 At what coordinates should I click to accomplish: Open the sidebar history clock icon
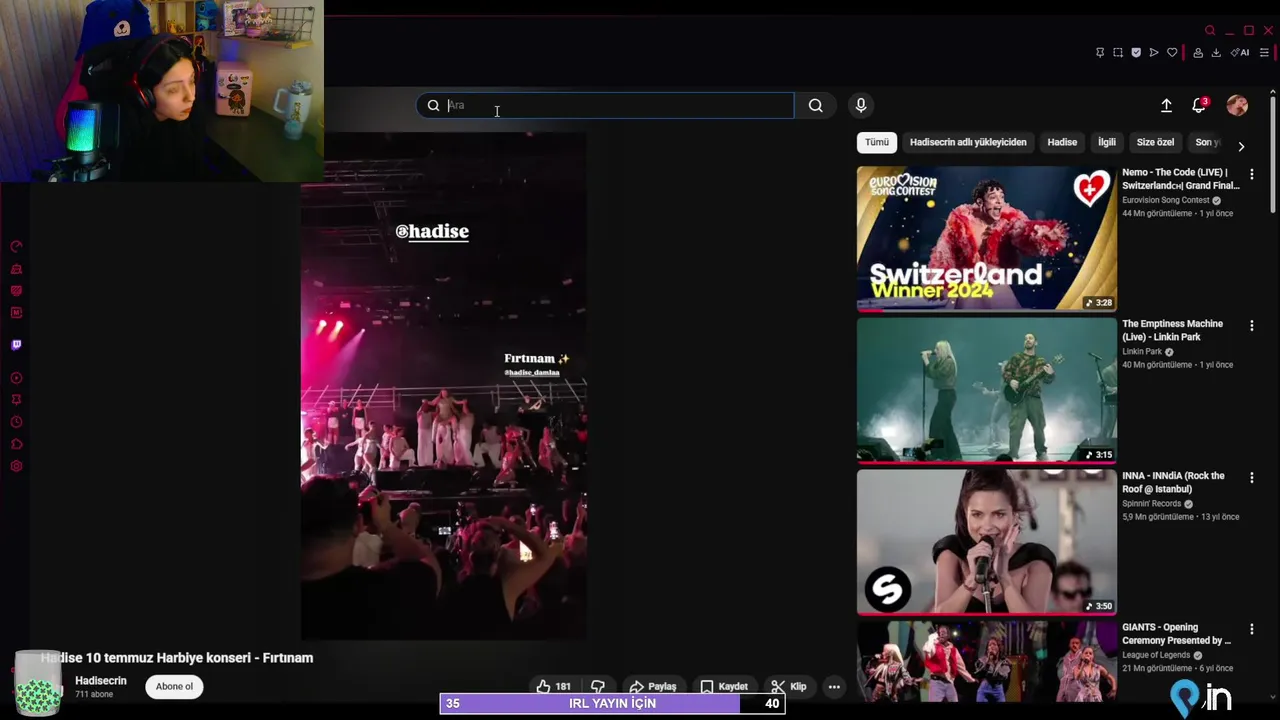(16, 422)
